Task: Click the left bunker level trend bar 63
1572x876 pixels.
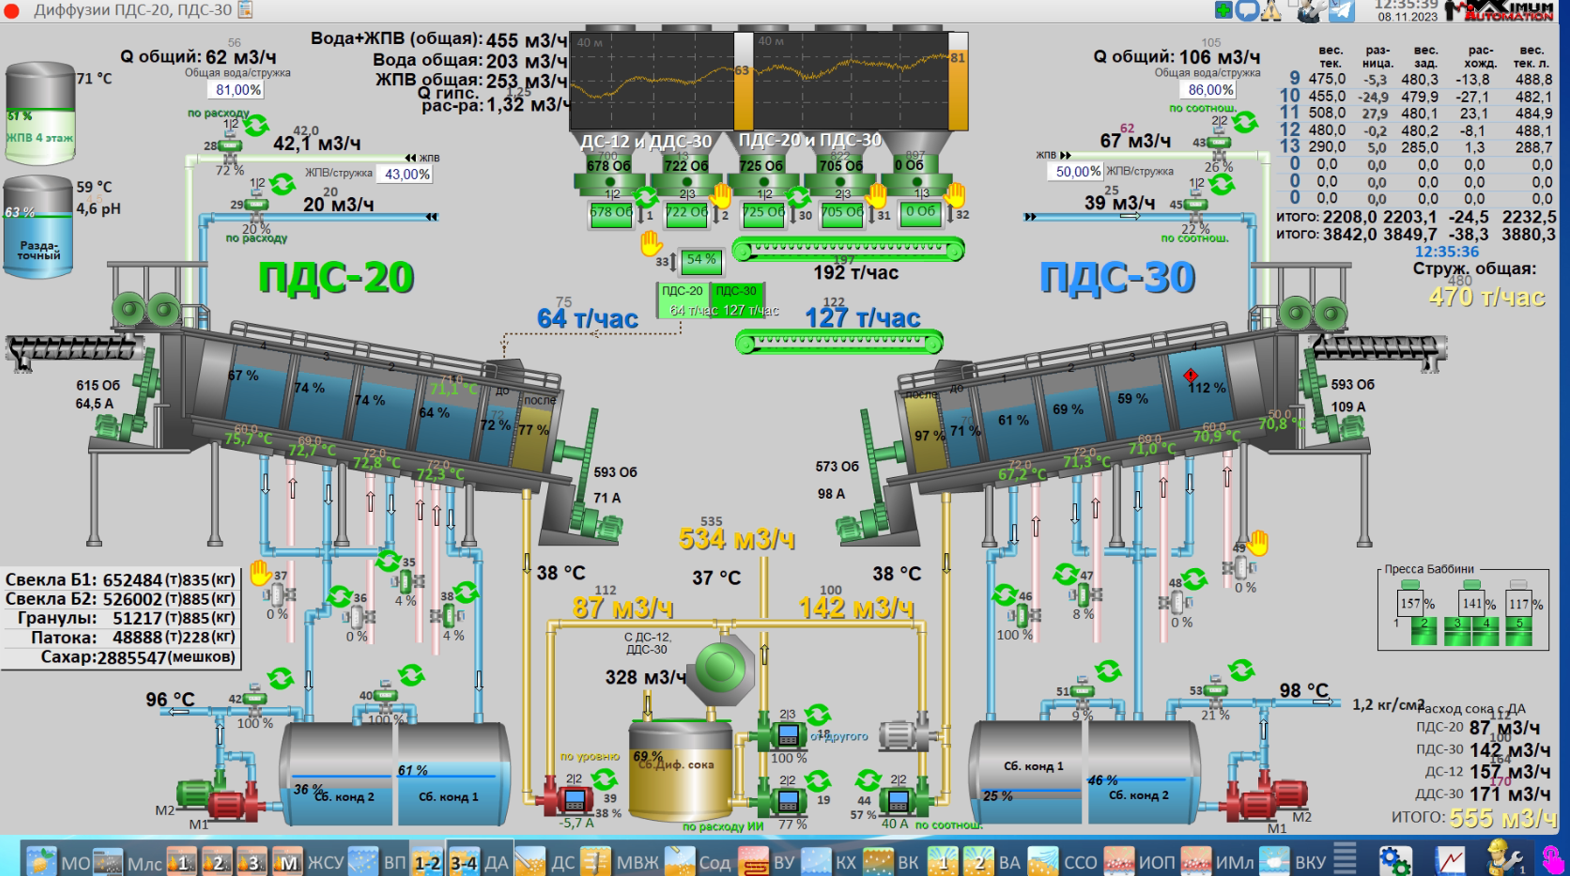Action: [743, 80]
